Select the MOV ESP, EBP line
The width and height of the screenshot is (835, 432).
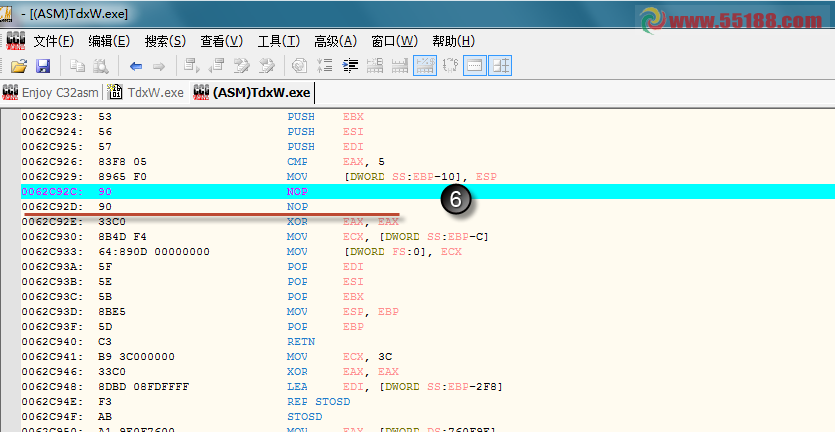[428, 312]
